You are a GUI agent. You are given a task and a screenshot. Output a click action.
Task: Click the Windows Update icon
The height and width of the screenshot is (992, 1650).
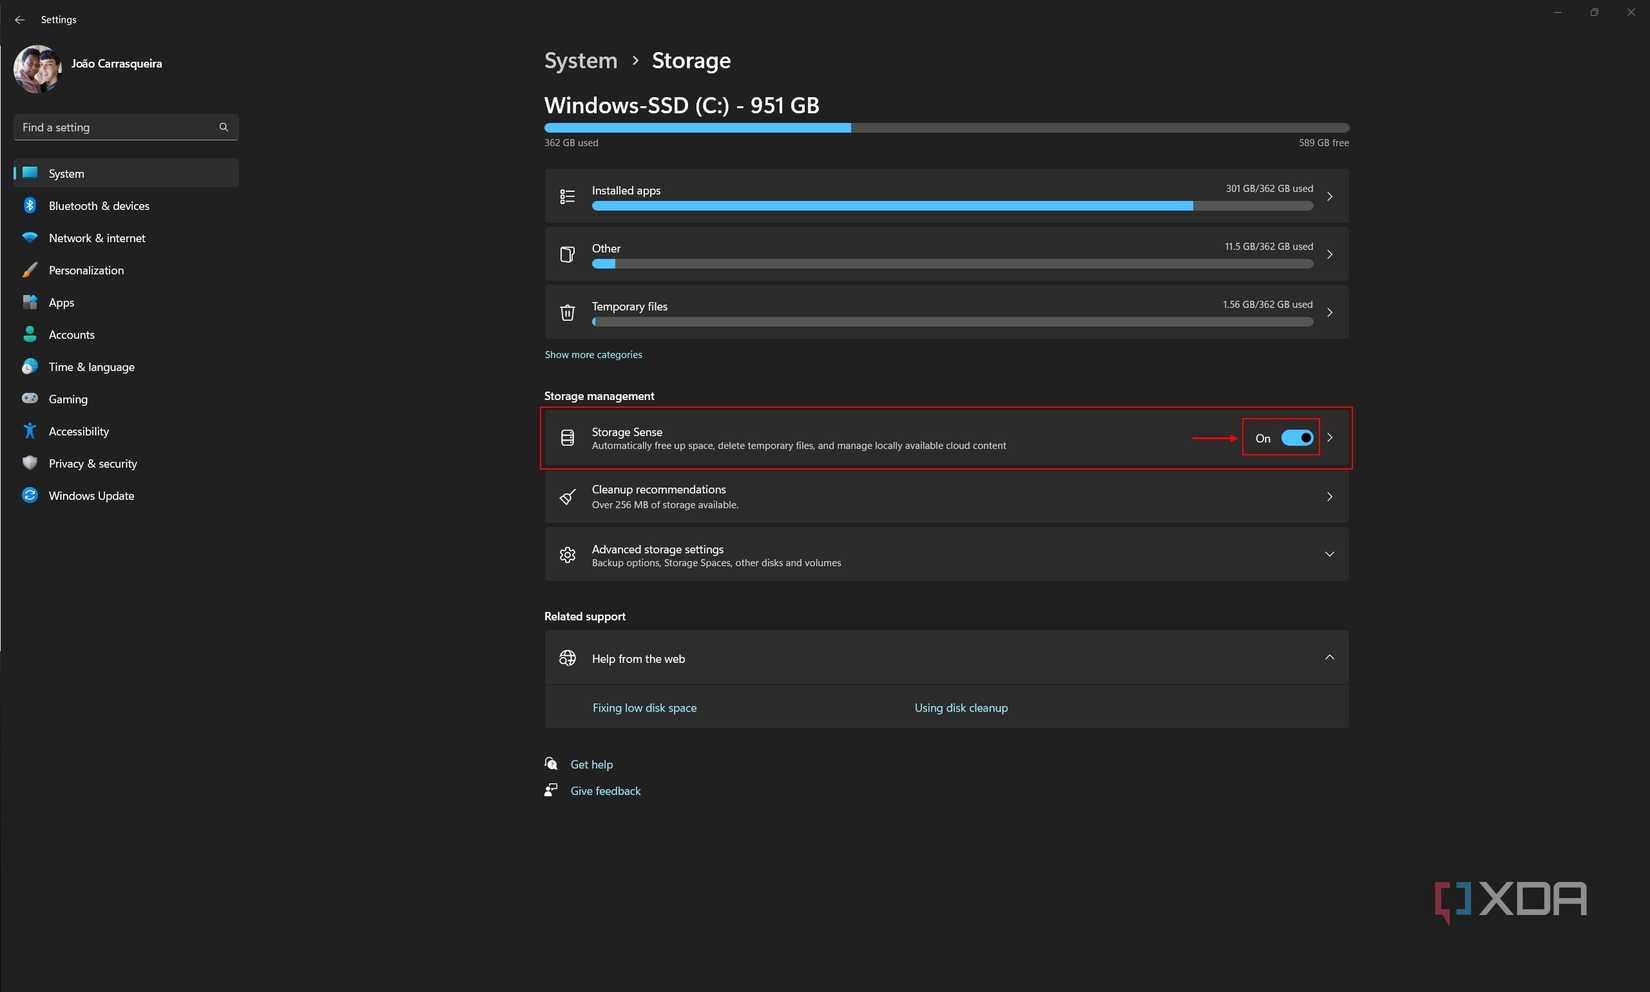click(30, 495)
